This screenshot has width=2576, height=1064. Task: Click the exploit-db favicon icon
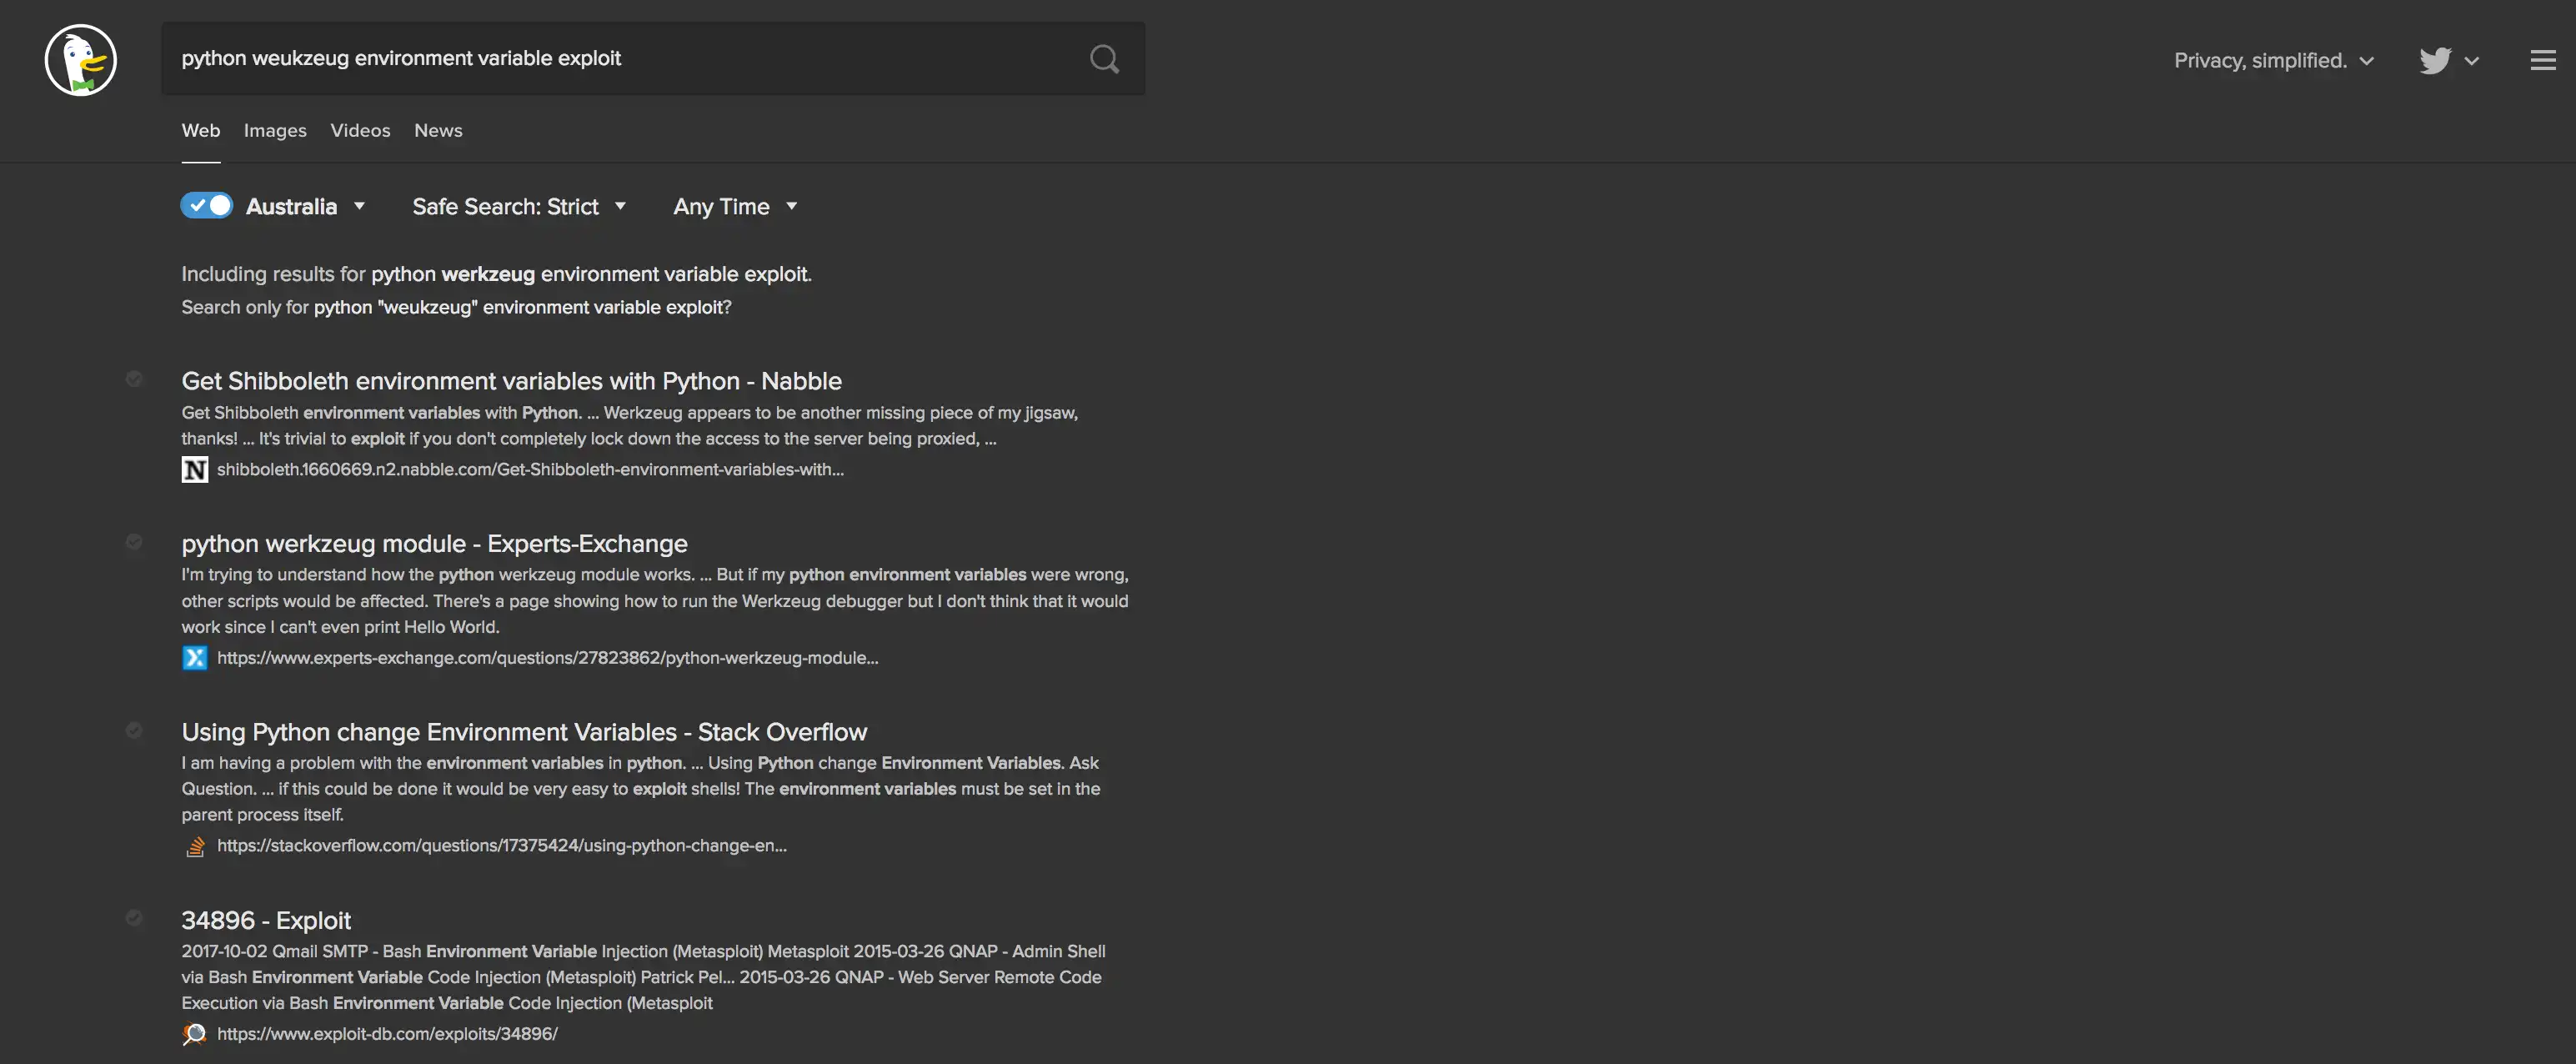[x=195, y=1034]
